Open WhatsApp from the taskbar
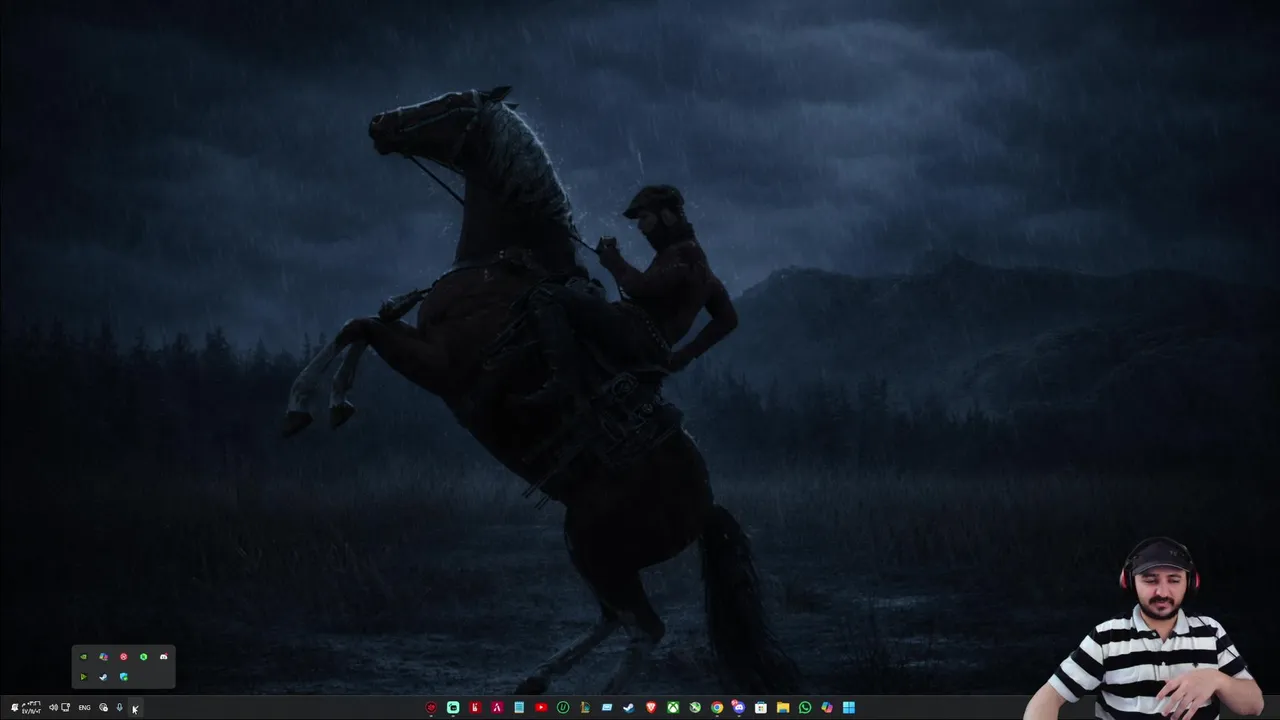 click(805, 707)
